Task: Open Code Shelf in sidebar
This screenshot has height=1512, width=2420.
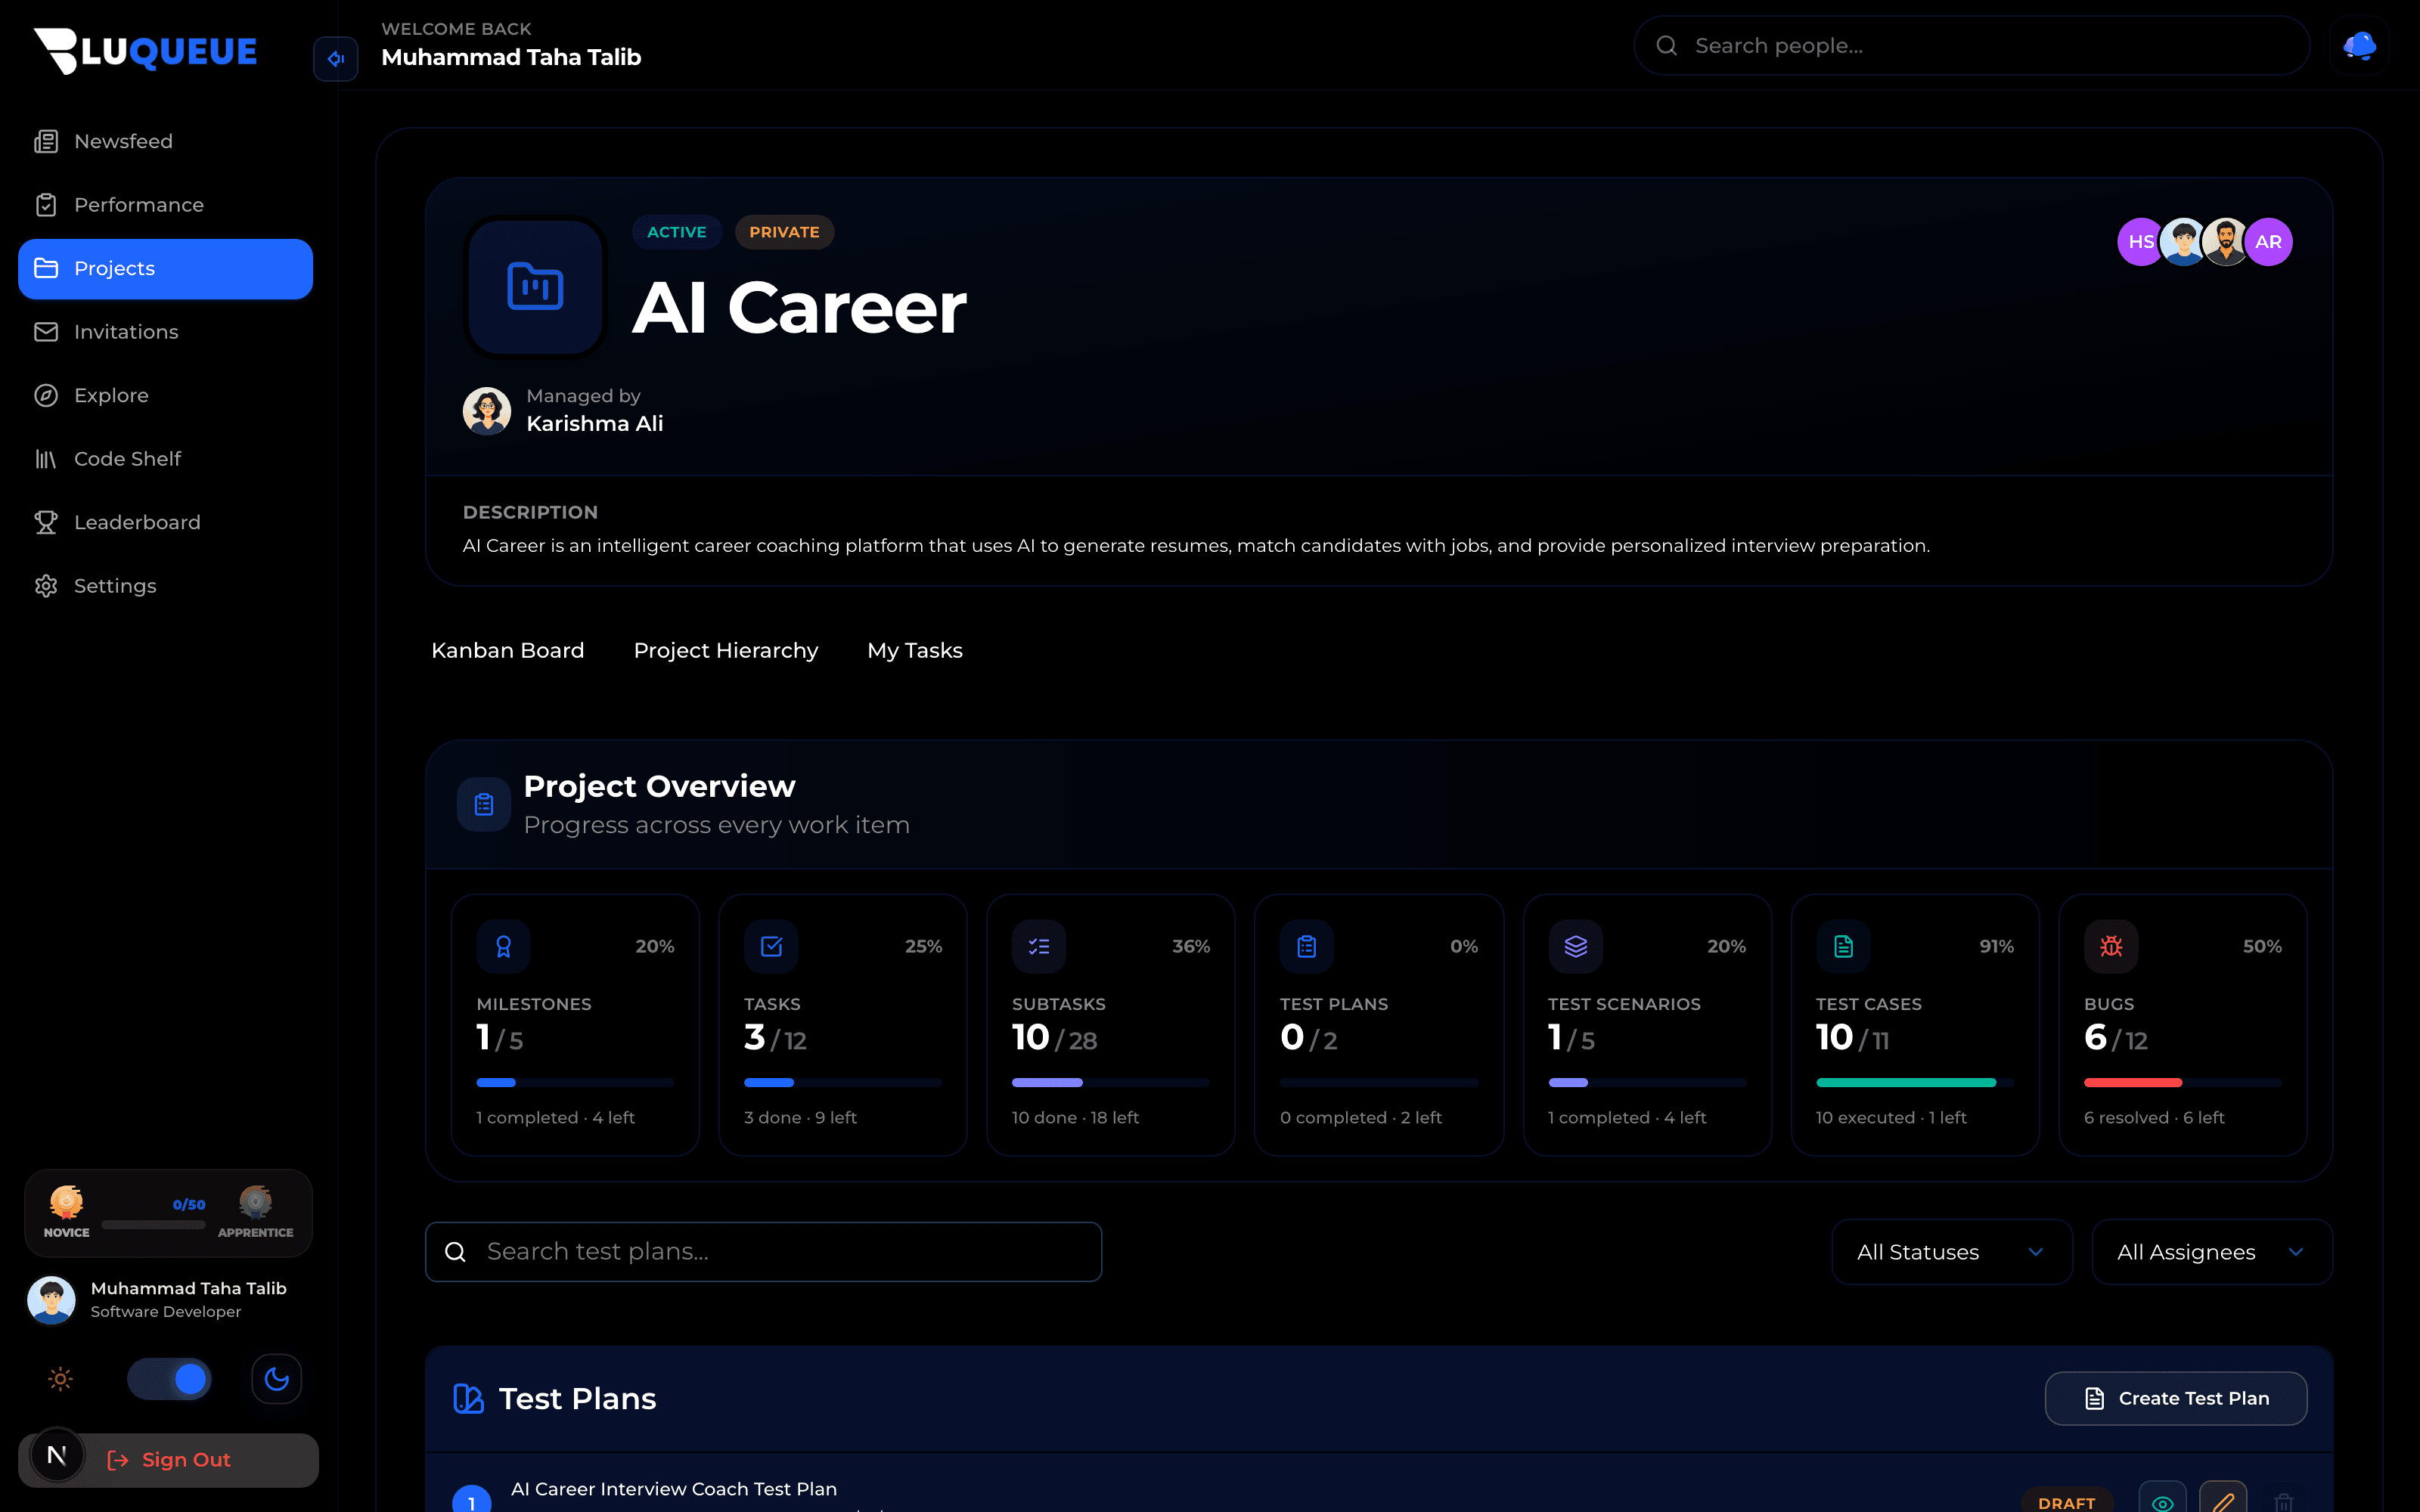Action: (x=165, y=459)
